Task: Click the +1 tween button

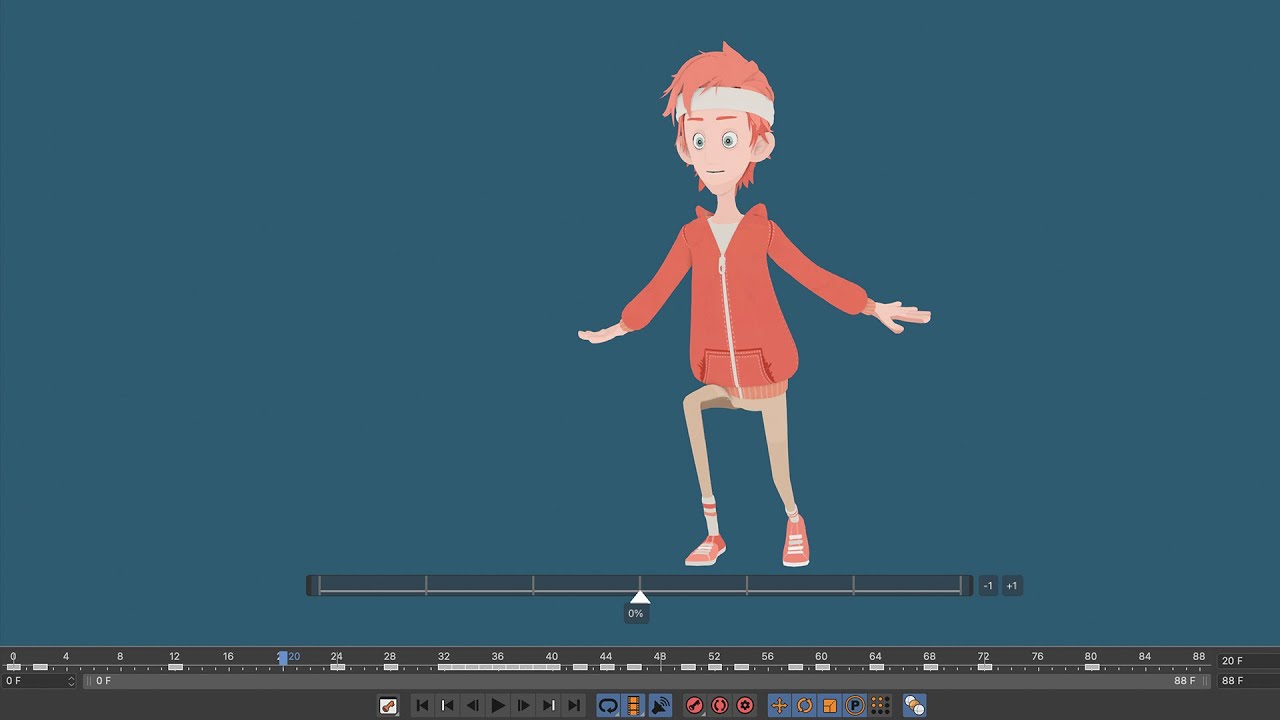Action: click(1011, 586)
